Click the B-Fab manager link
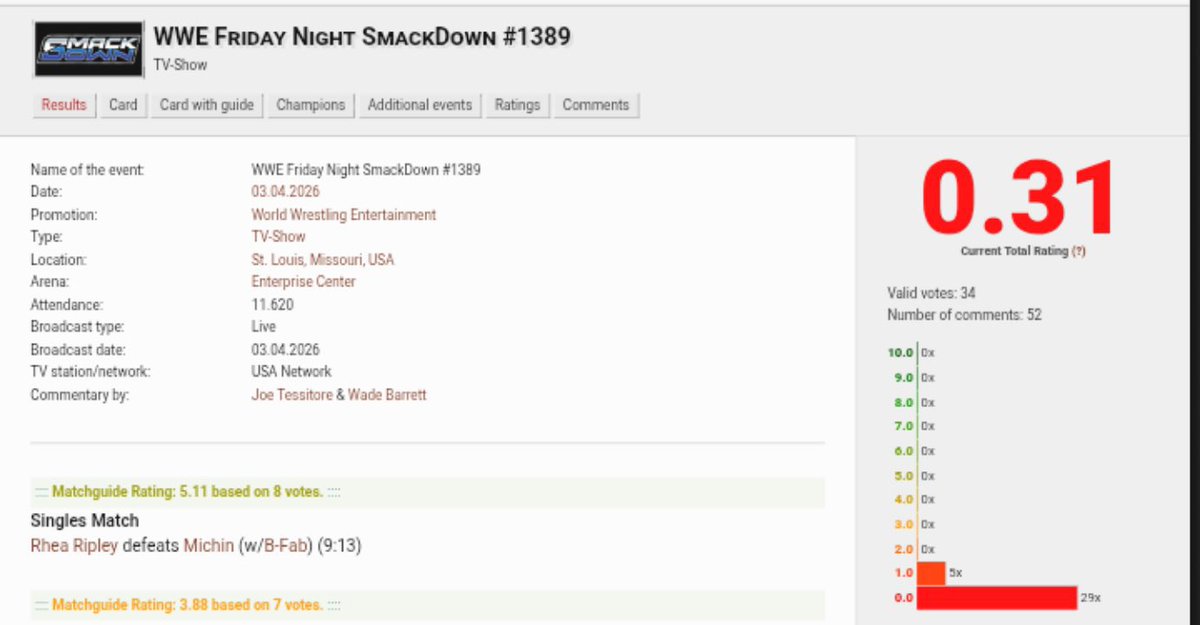 coord(285,547)
